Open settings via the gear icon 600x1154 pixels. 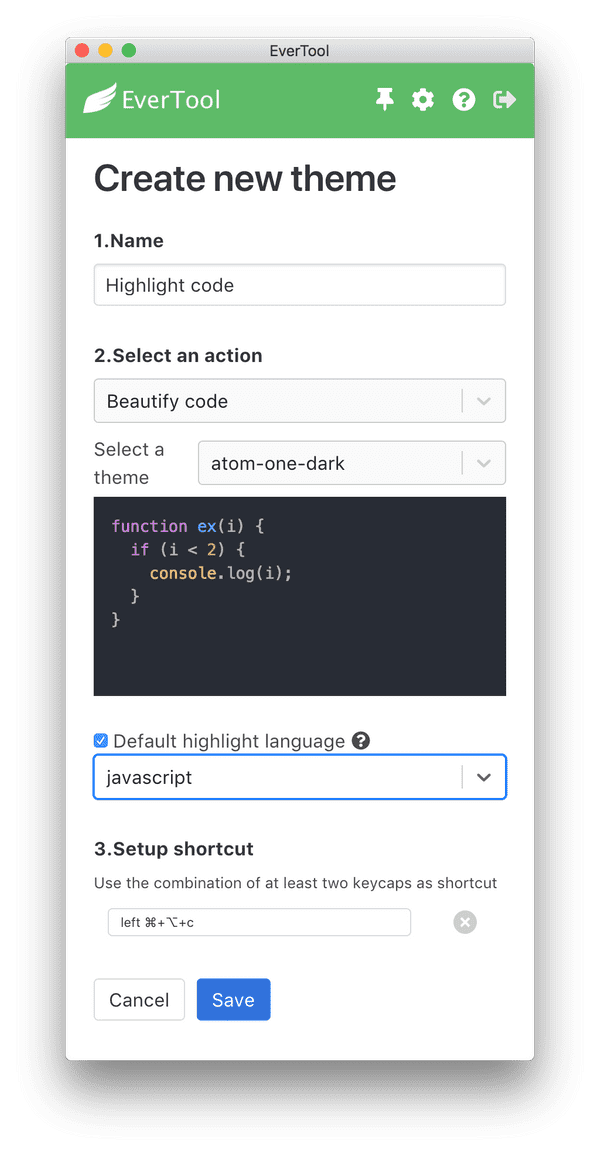(423, 99)
